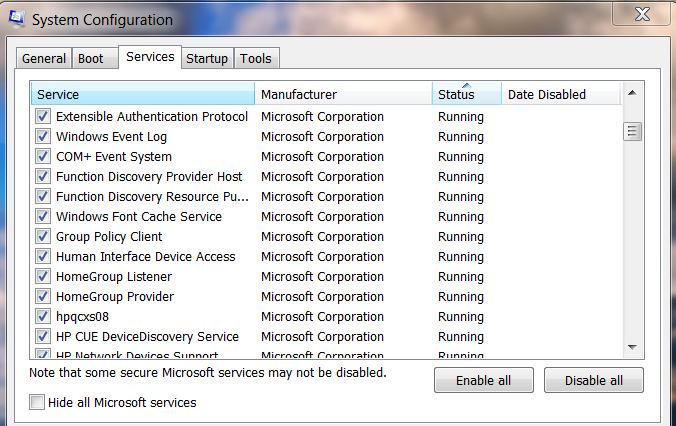This screenshot has width=676, height=426.
Task: Click the Disable all button
Action: point(594,381)
